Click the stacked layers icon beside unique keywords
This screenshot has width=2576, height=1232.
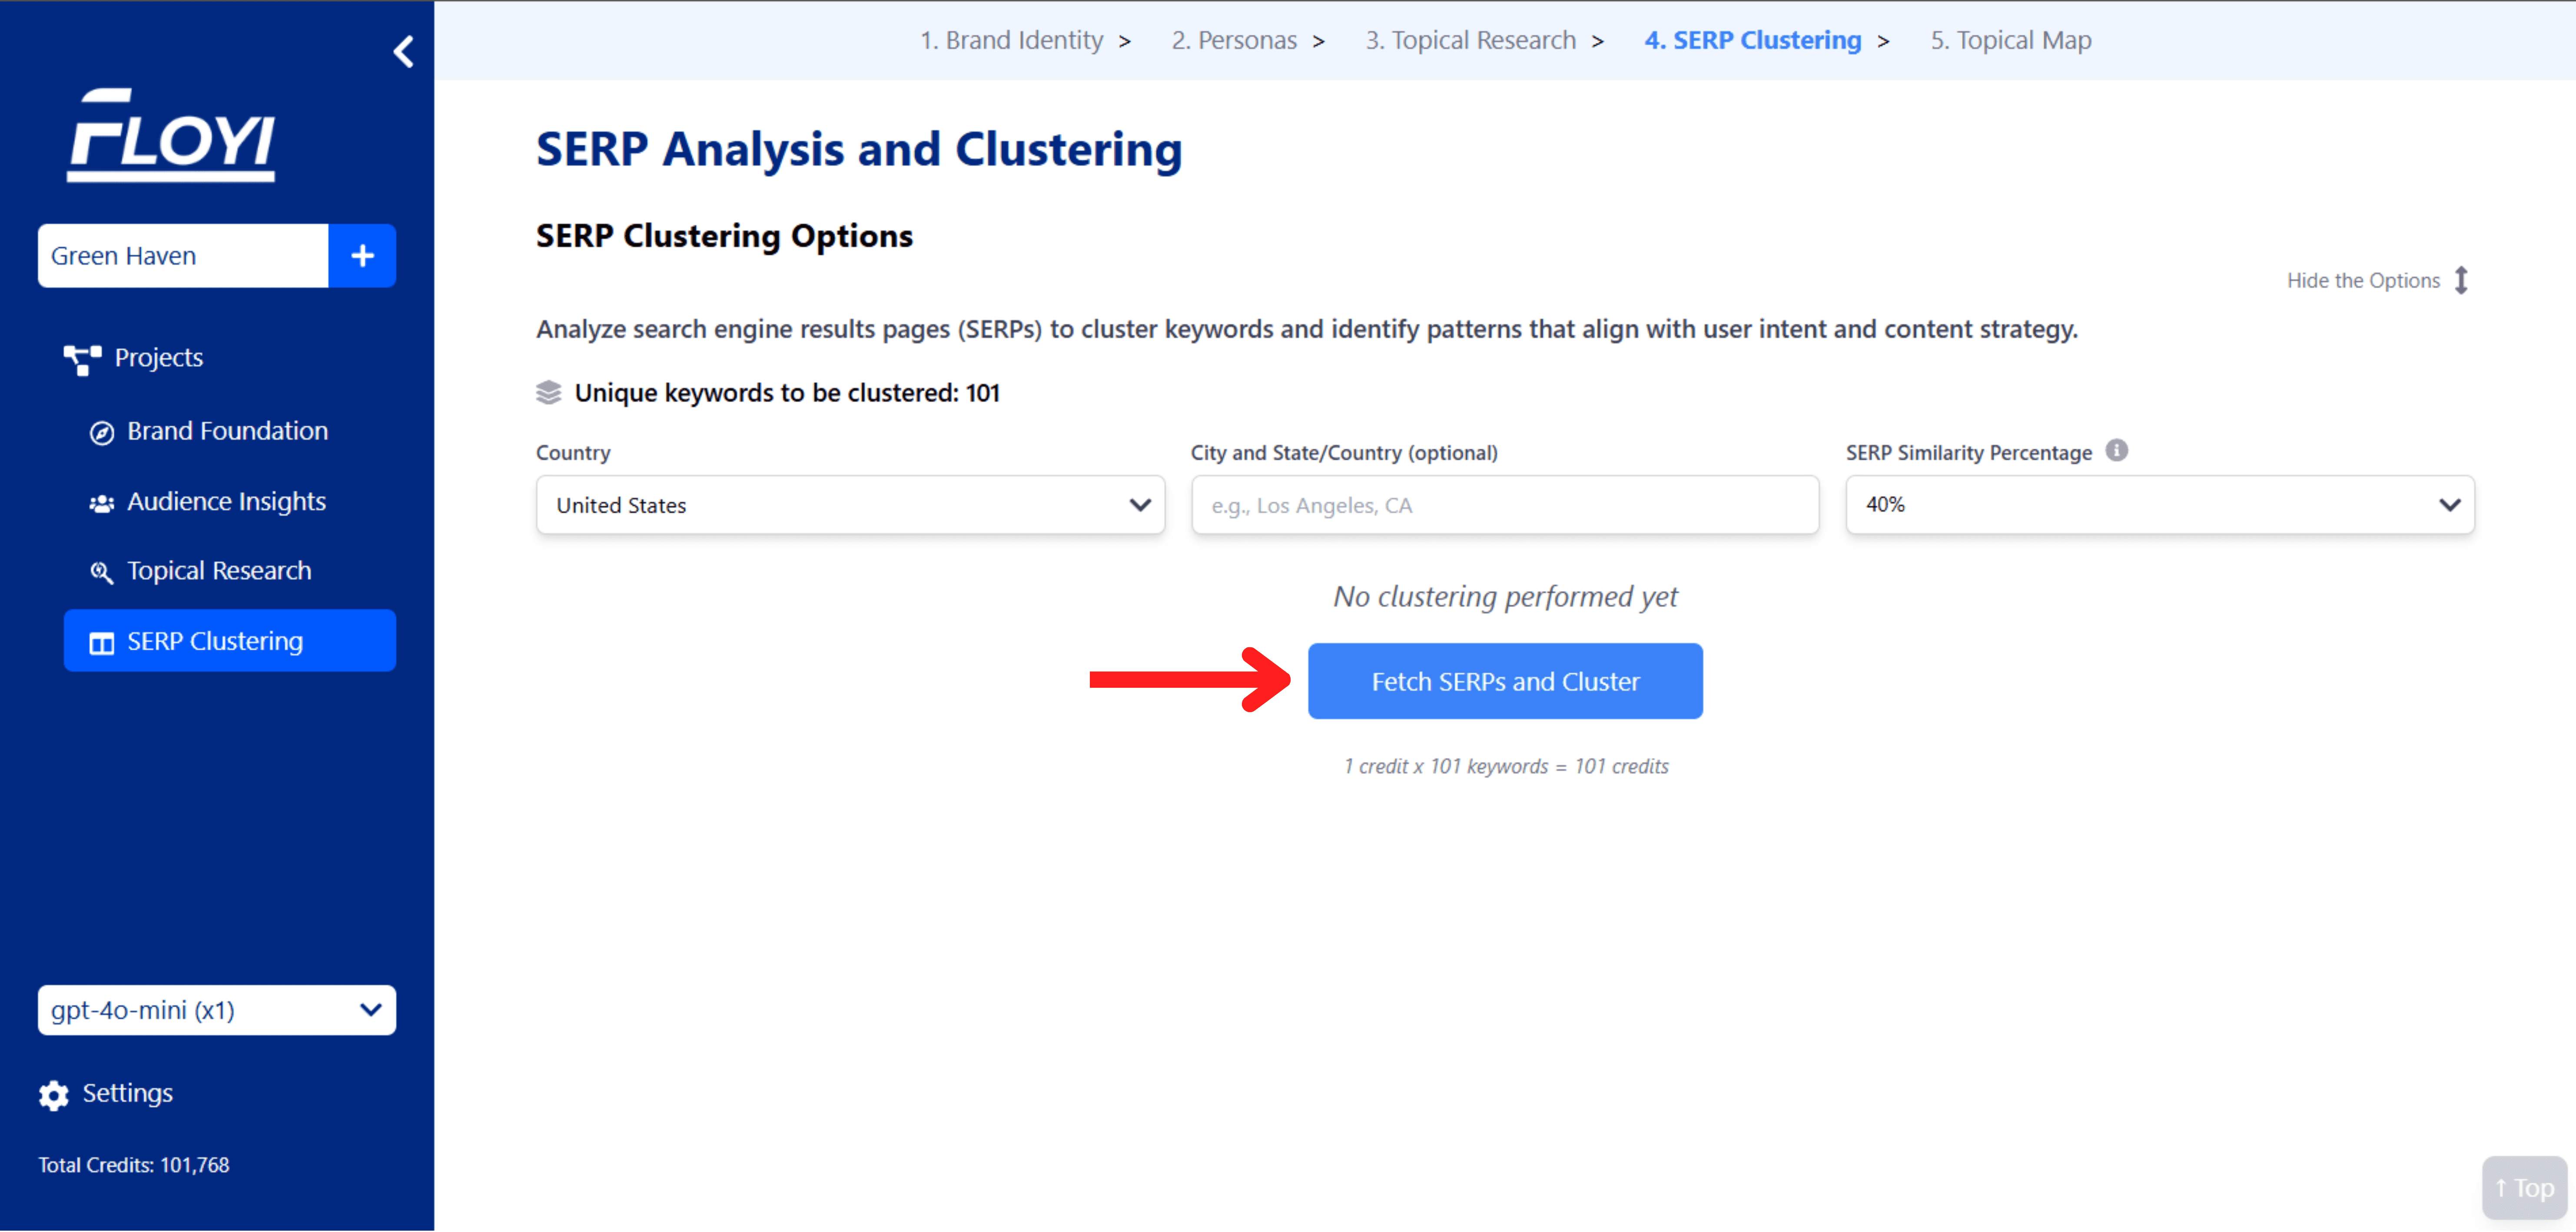coord(548,392)
